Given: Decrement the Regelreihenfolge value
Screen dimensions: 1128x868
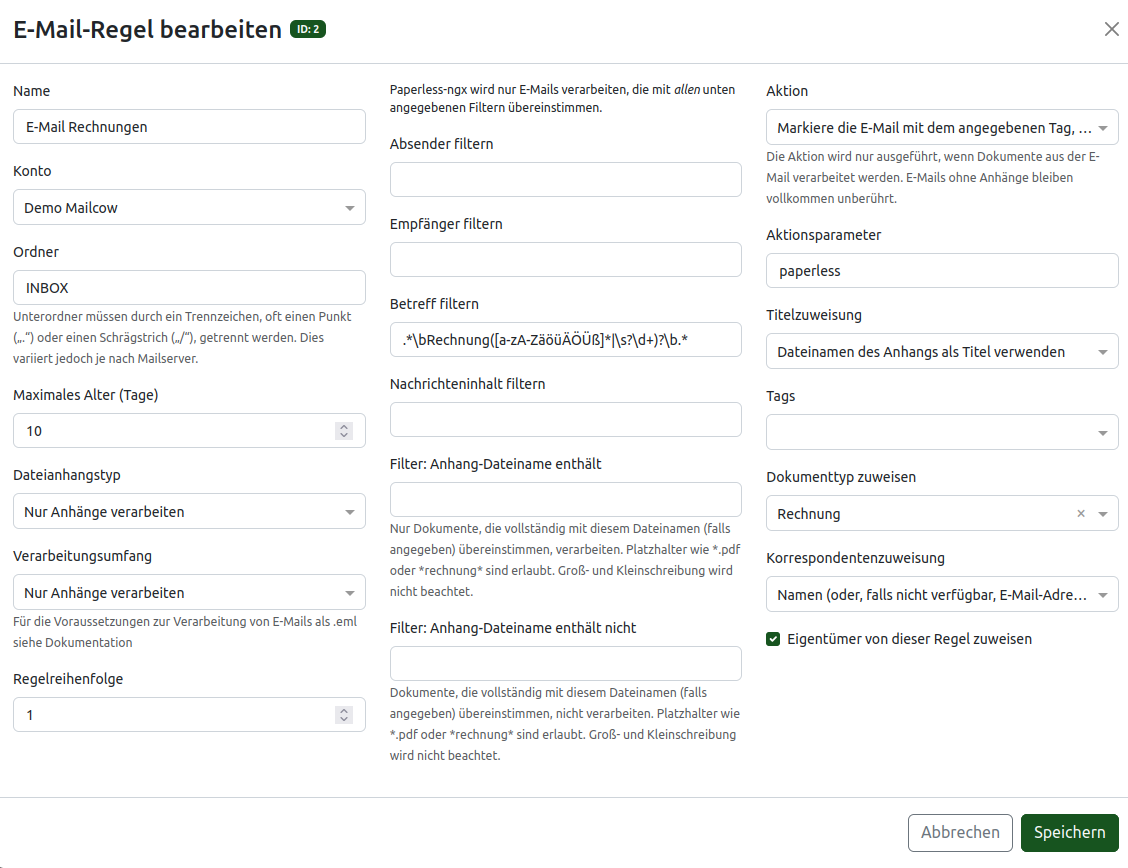Looking at the screenshot, I should tap(344, 720).
